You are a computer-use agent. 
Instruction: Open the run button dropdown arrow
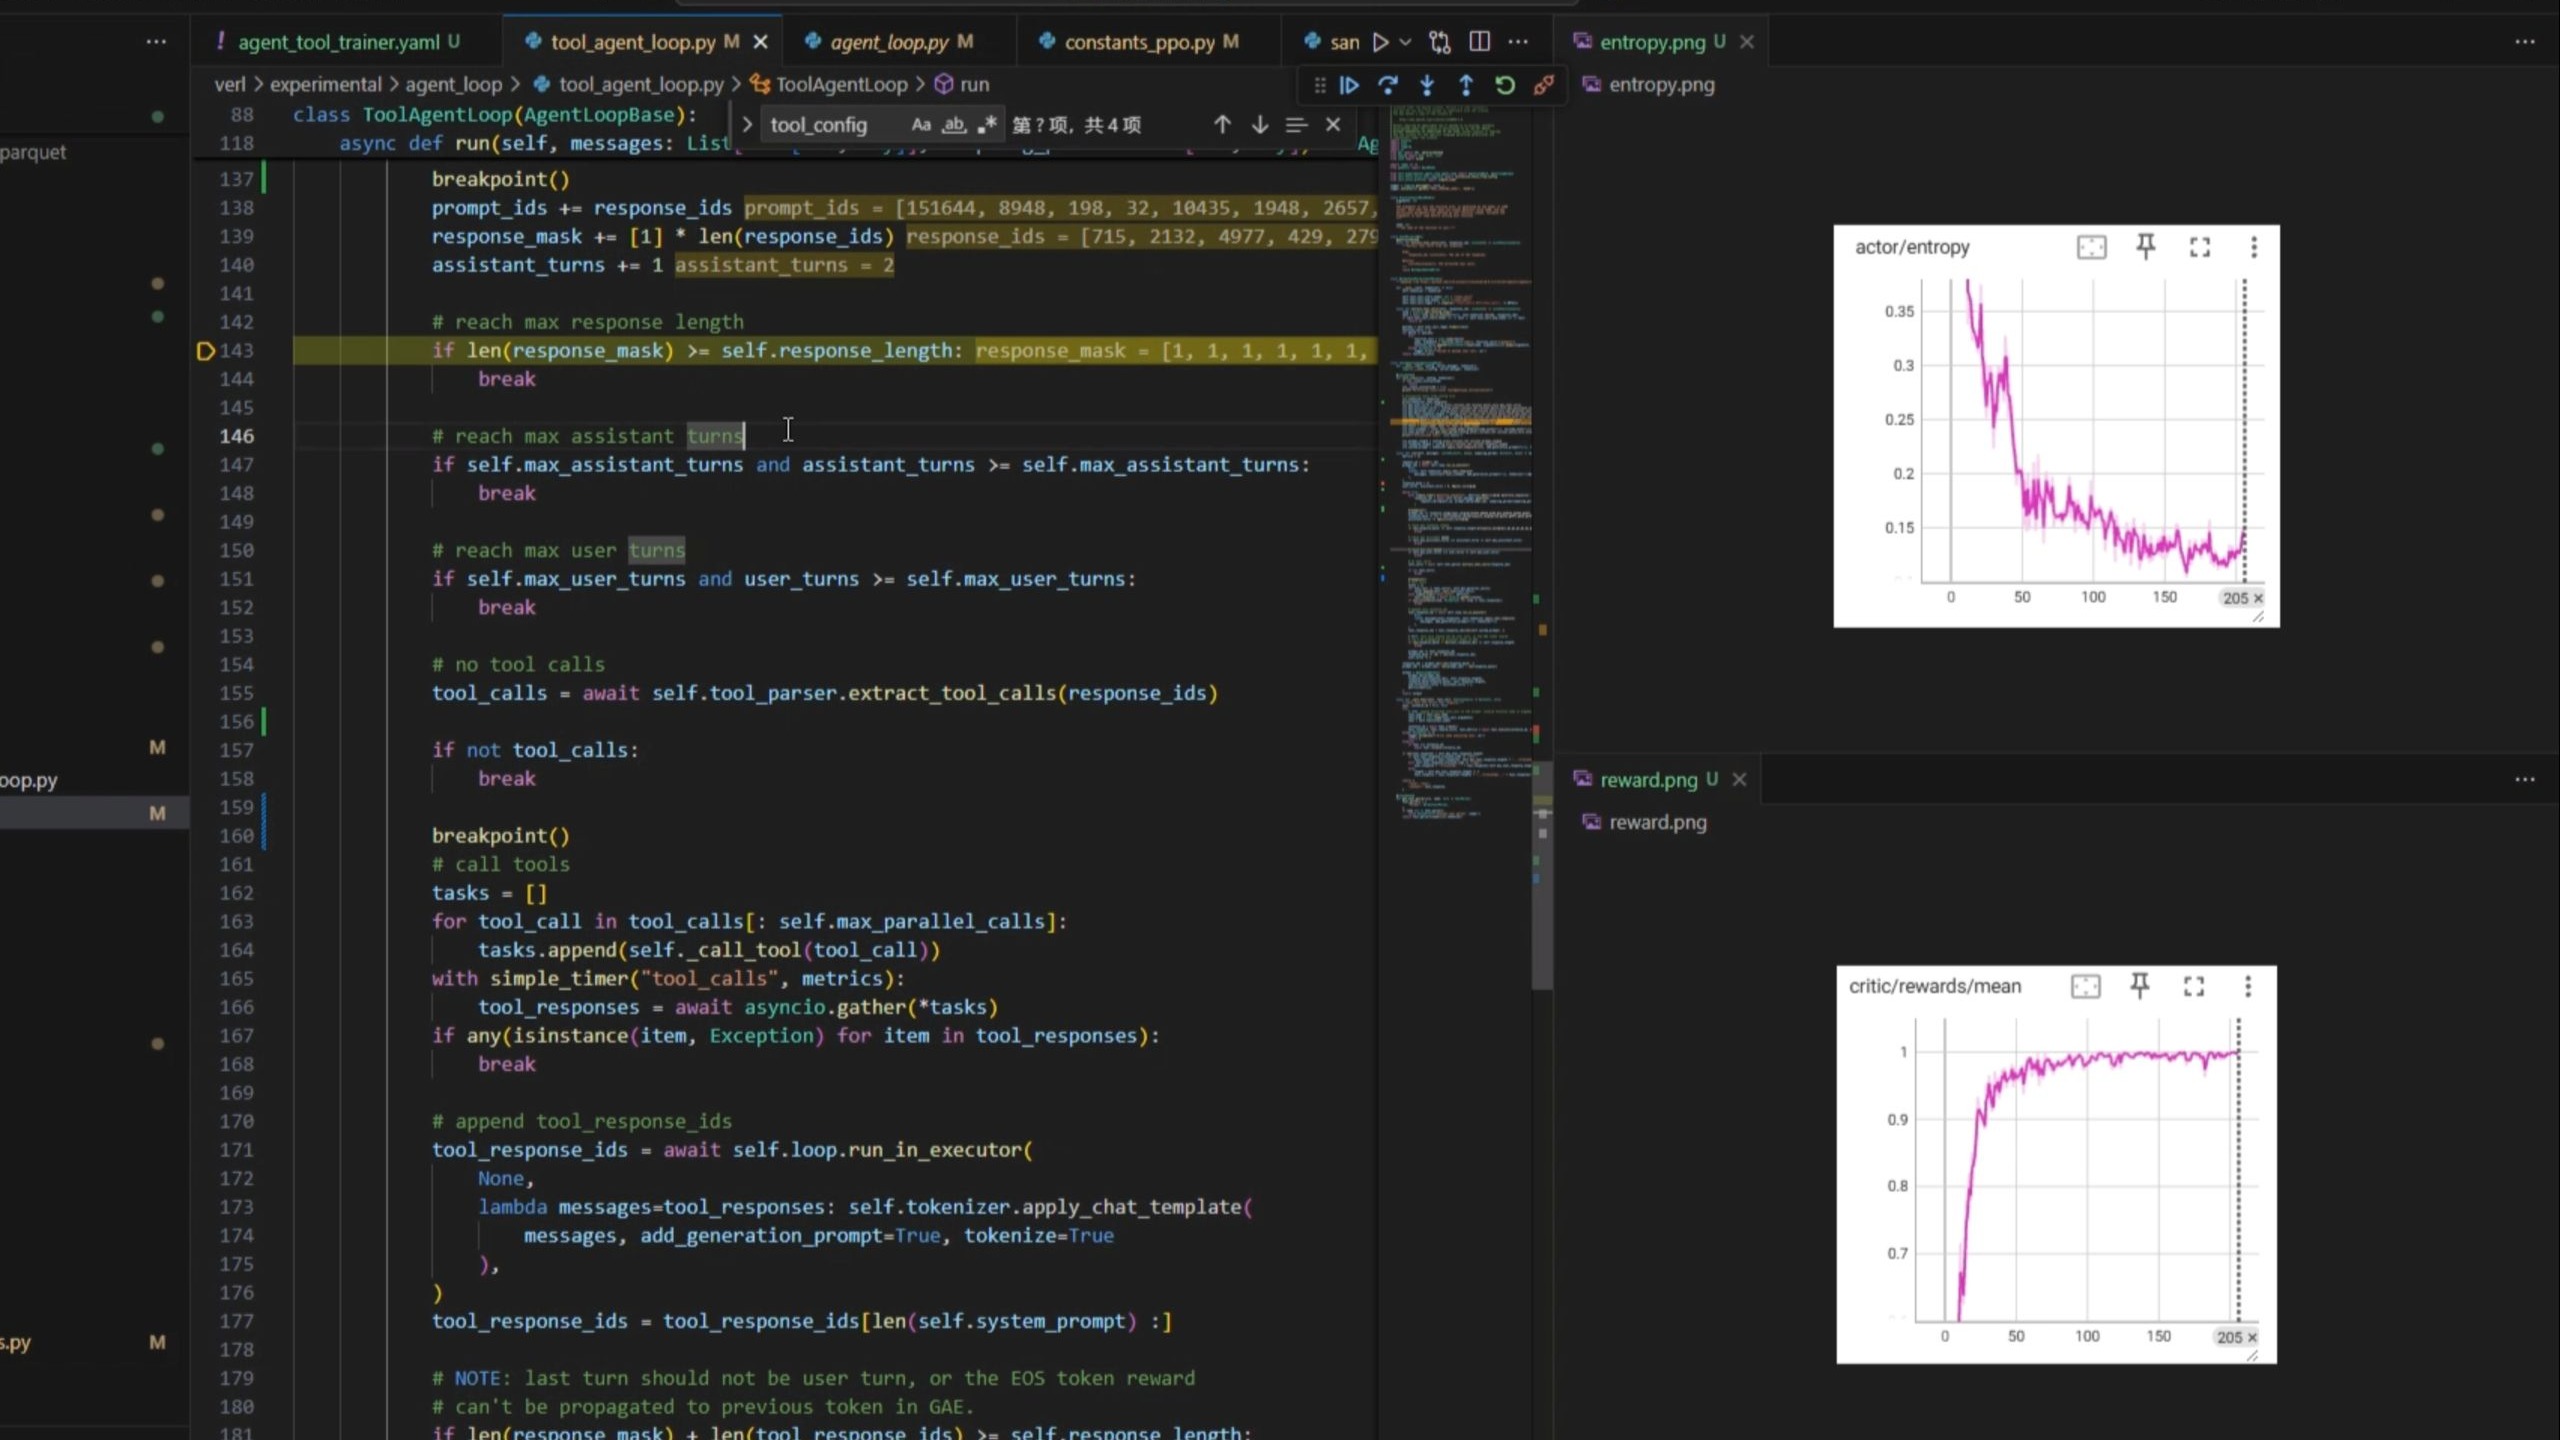(x=1405, y=42)
